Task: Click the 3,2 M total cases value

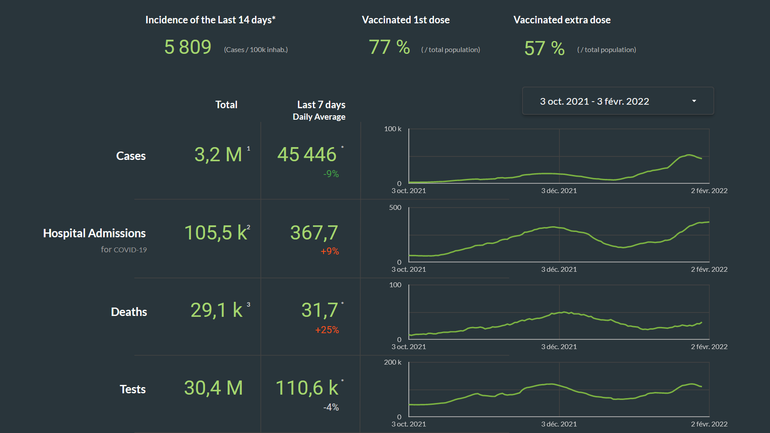Action: [218, 155]
